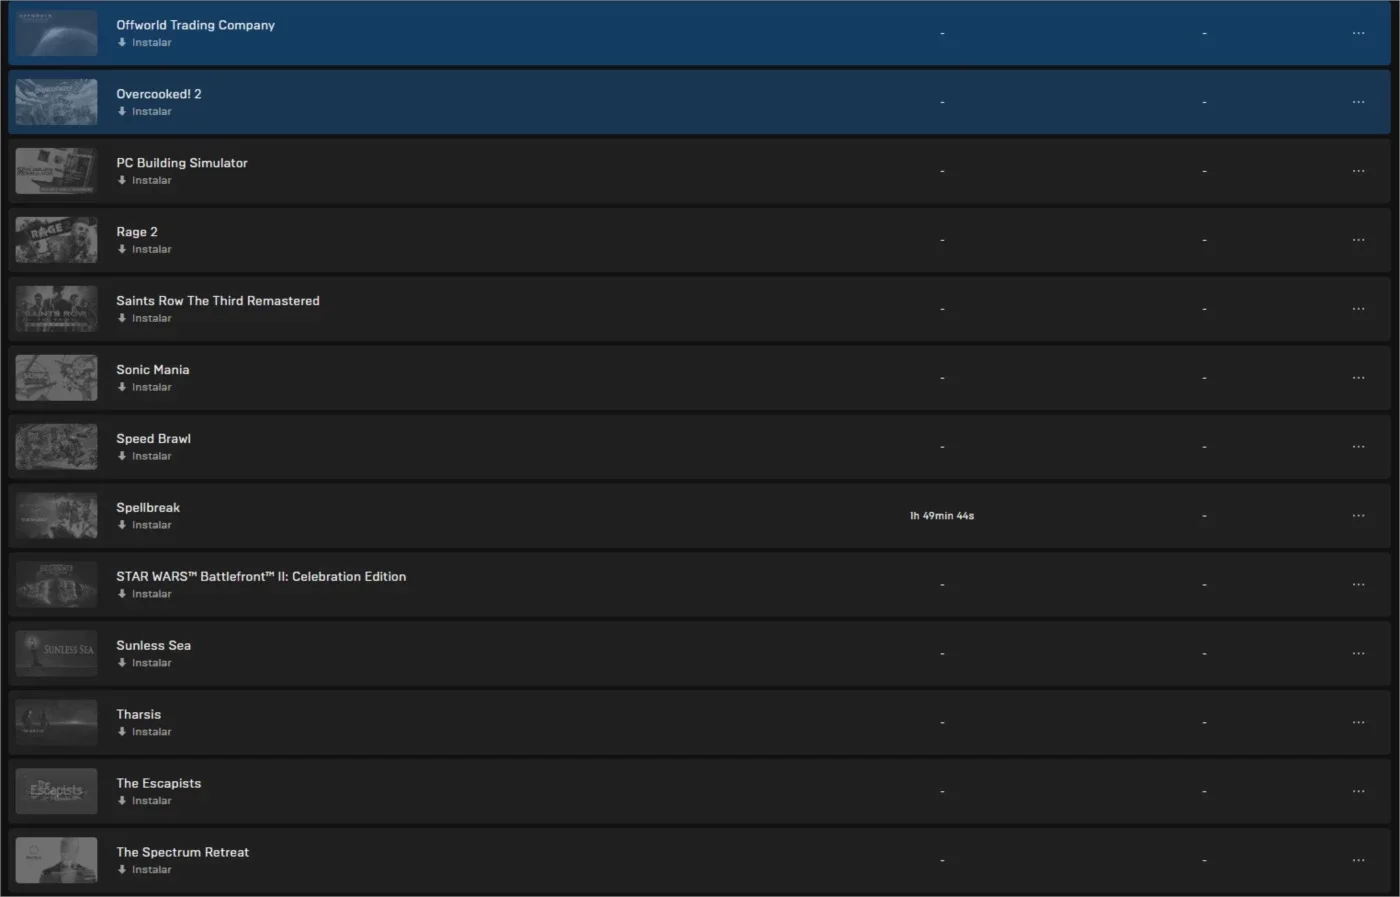Install Spellbreak
Image resolution: width=1400 pixels, height=897 pixels.
pos(145,526)
